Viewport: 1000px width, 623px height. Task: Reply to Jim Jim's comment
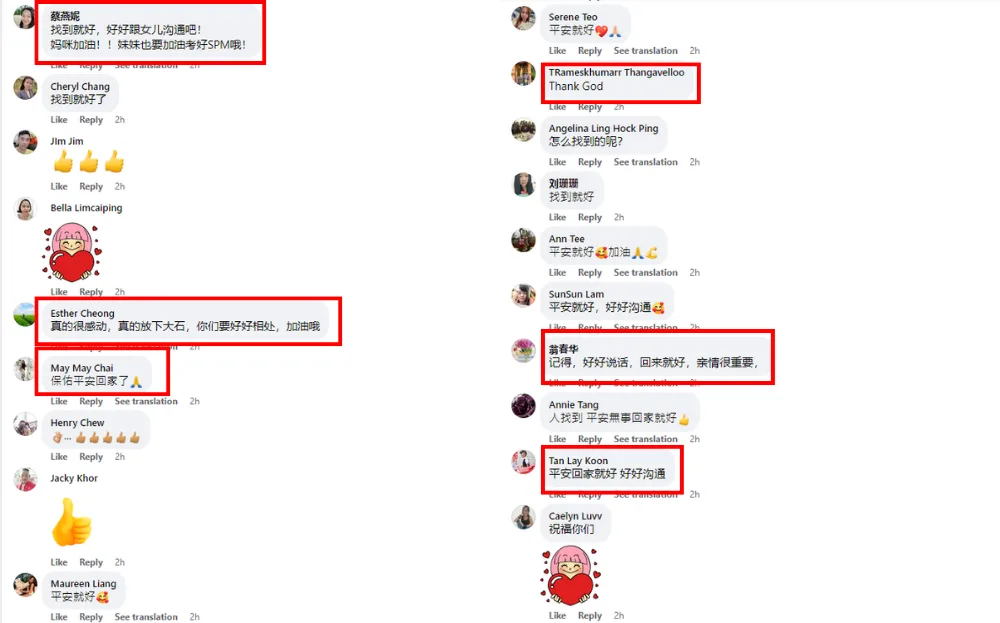(91, 186)
